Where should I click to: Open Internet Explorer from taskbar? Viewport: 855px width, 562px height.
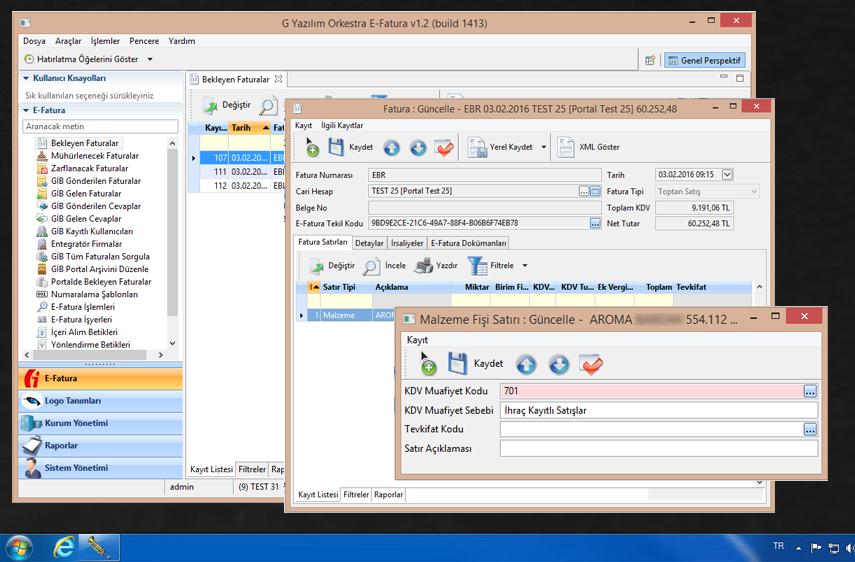pos(64,548)
